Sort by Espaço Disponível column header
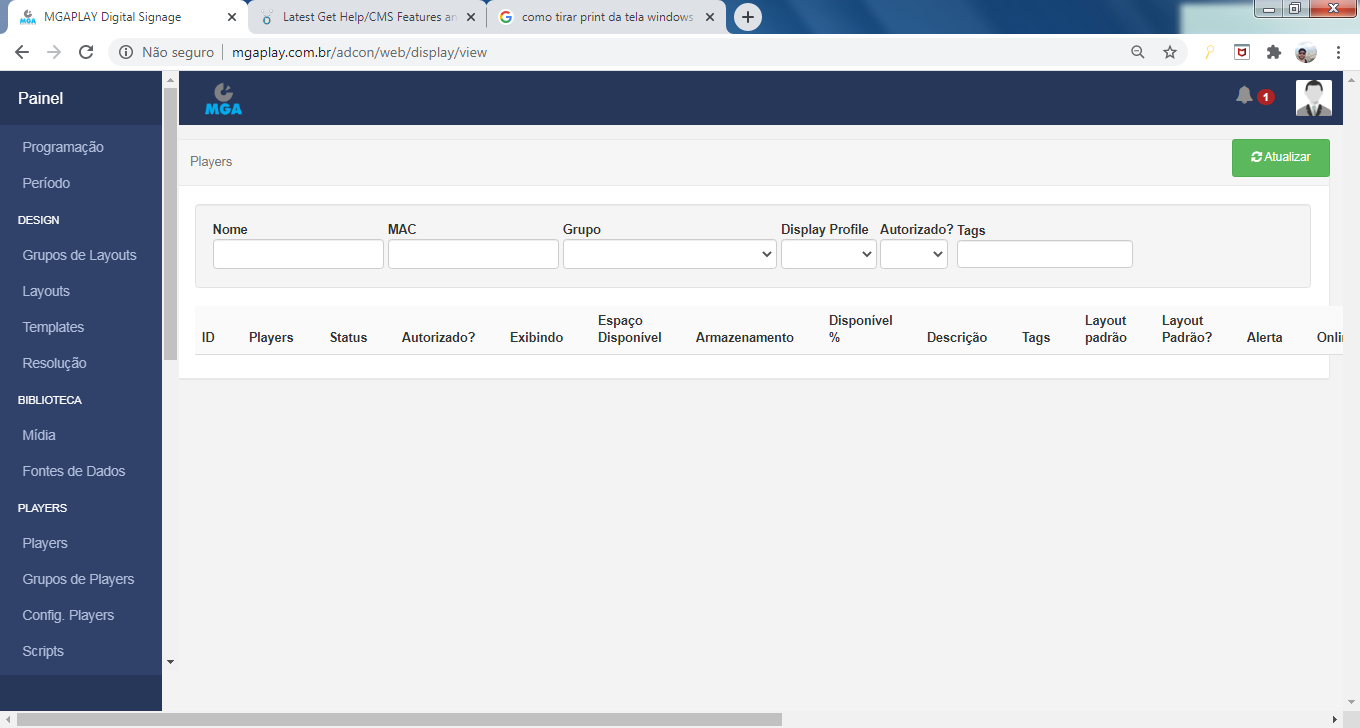The height and width of the screenshot is (728, 1360). click(630, 329)
